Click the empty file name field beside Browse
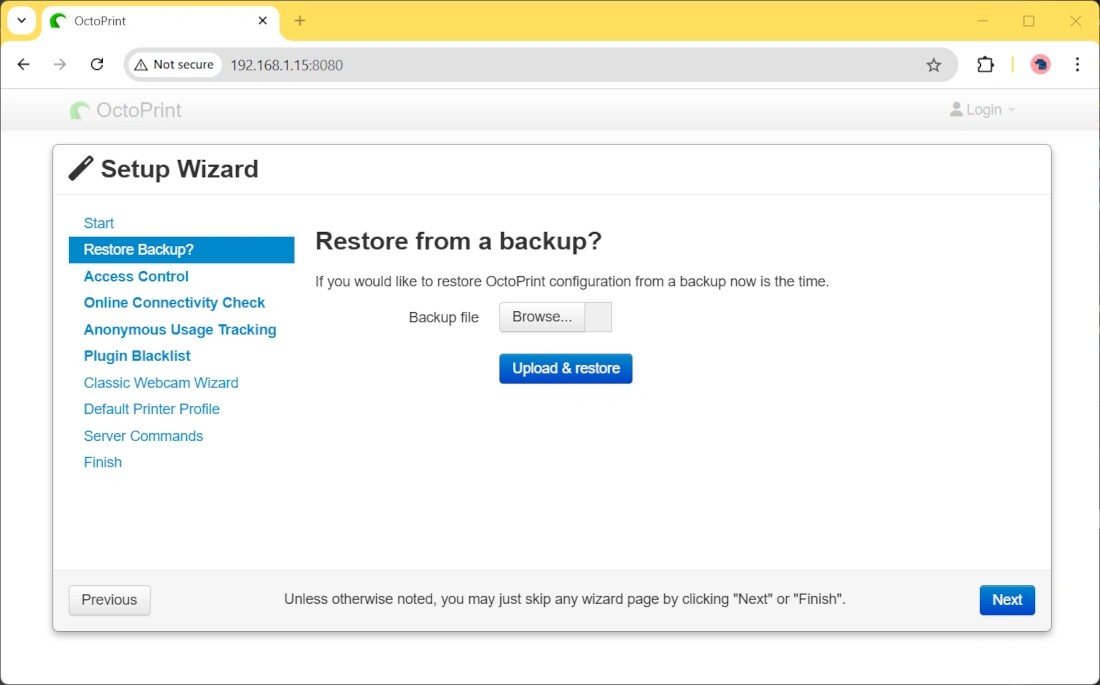The height and width of the screenshot is (685, 1100). (x=598, y=317)
